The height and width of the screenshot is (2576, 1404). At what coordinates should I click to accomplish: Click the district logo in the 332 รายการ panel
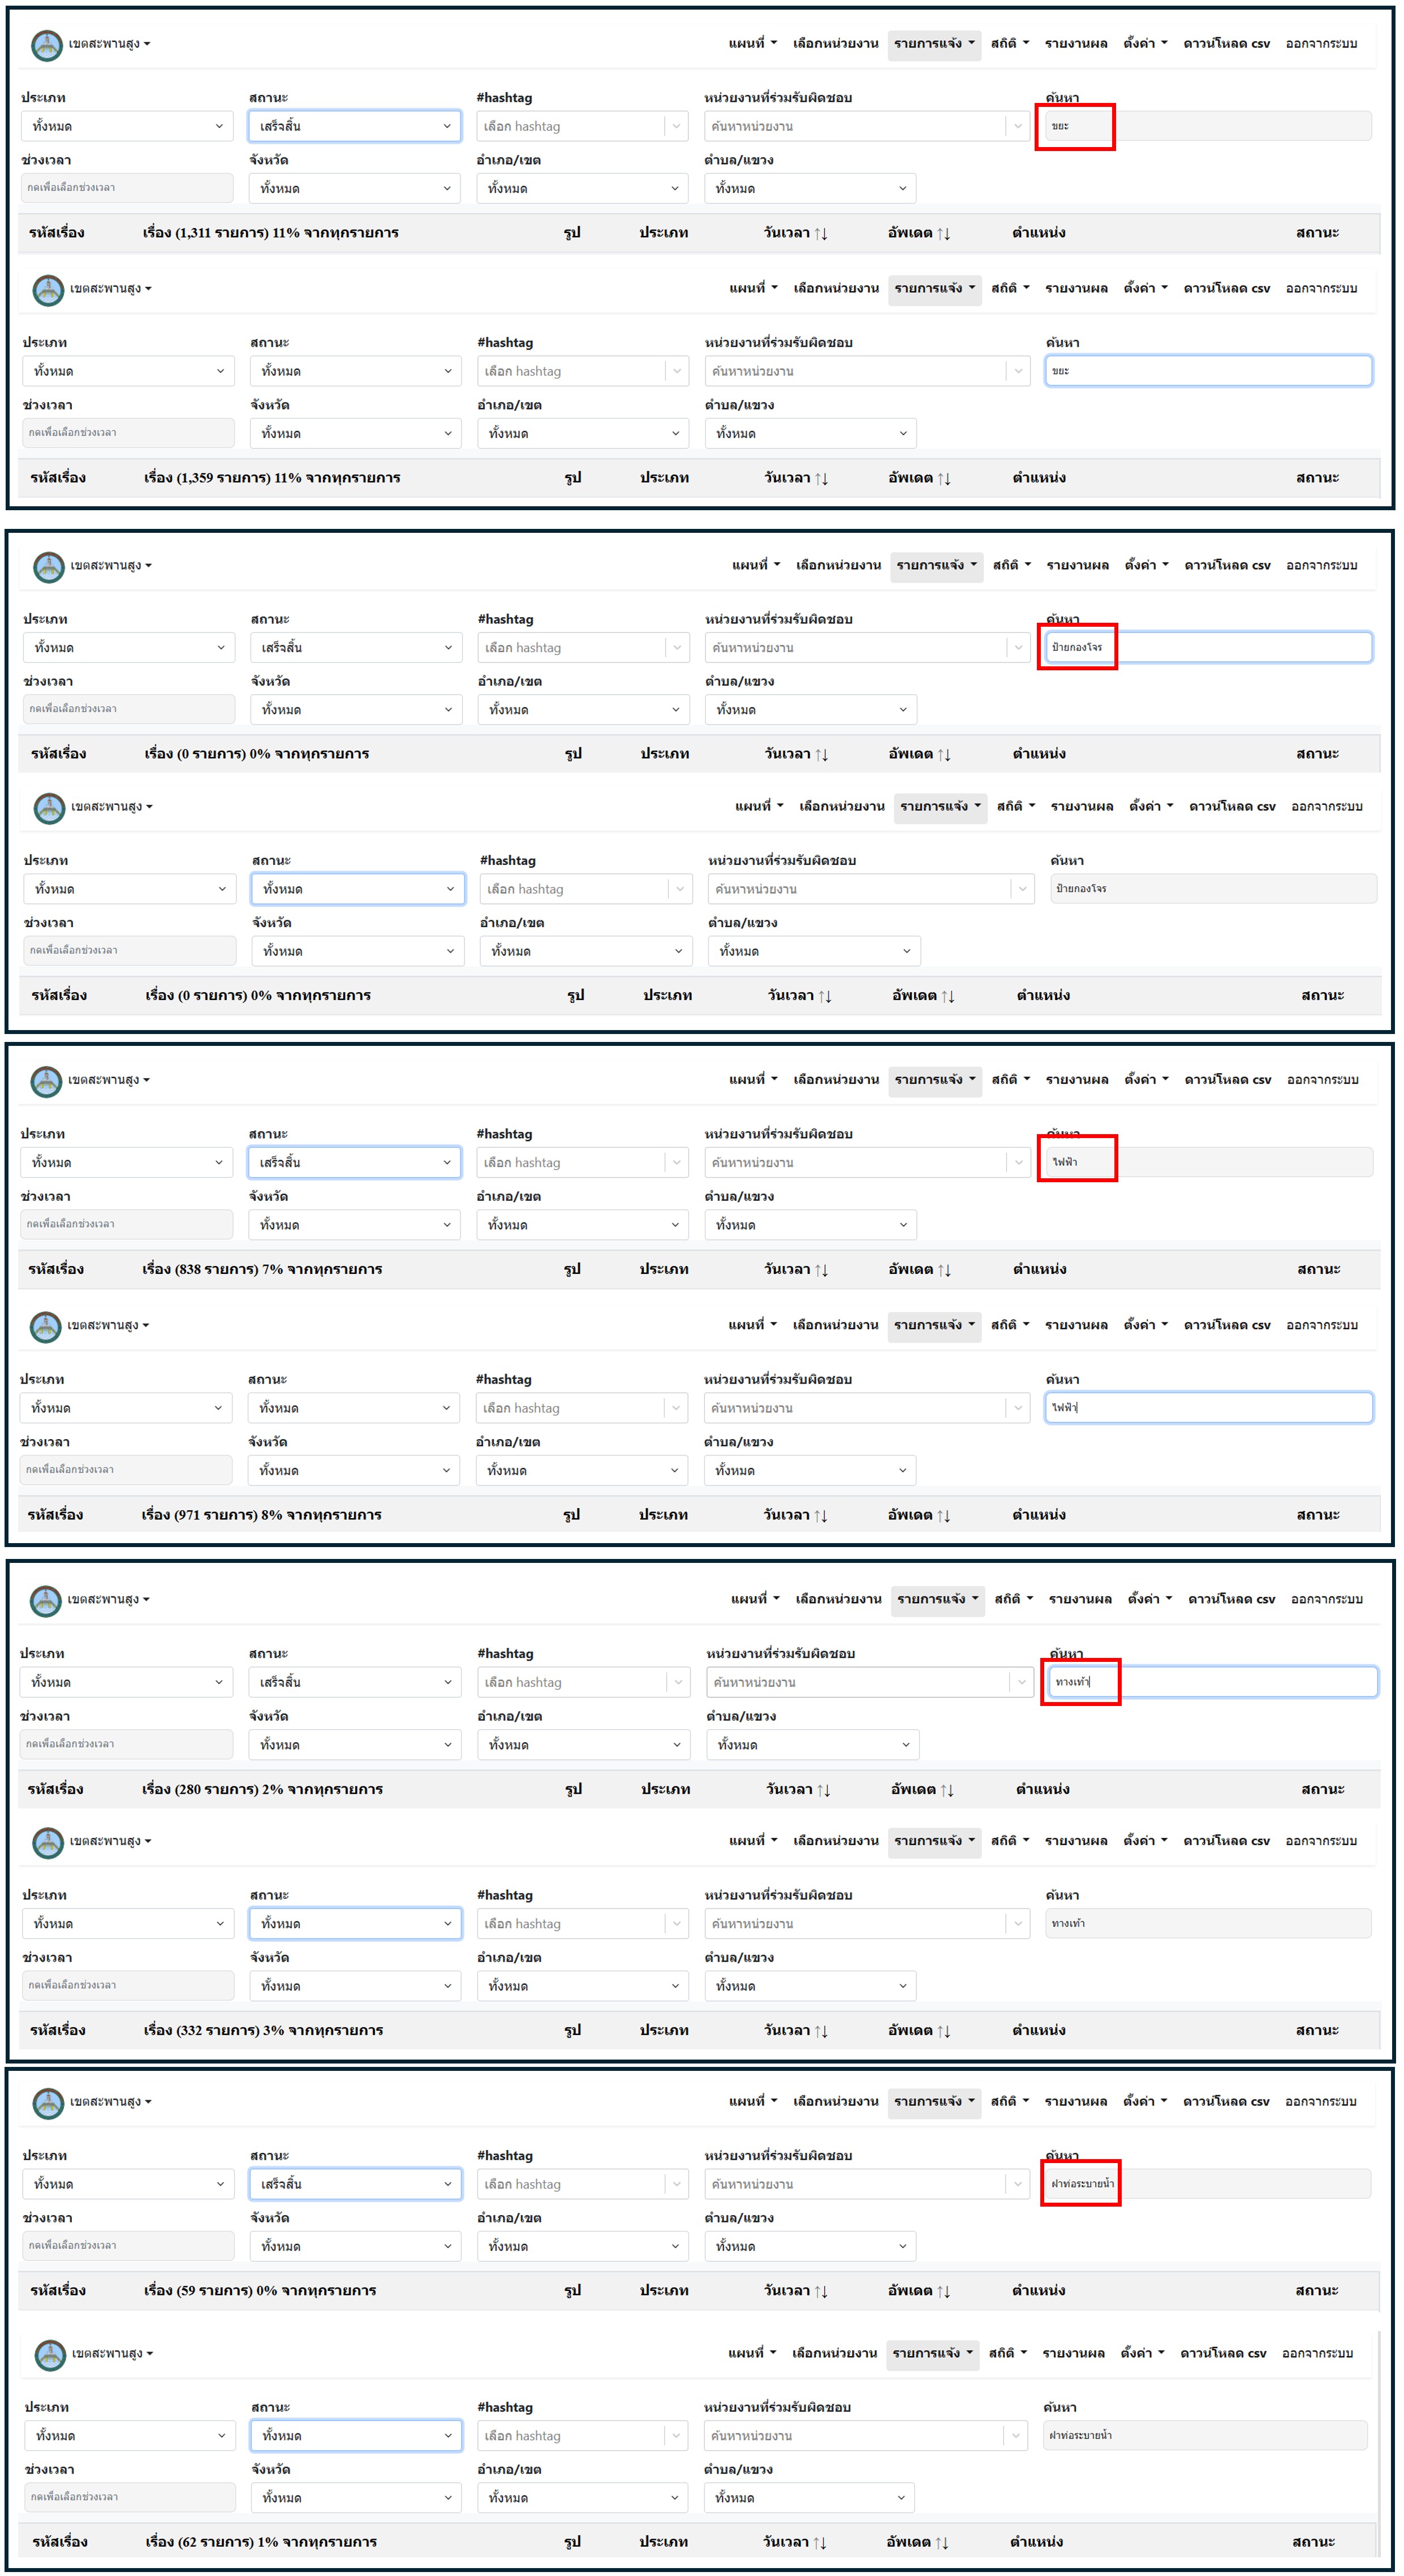pyautogui.click(x=48, y=1842)
